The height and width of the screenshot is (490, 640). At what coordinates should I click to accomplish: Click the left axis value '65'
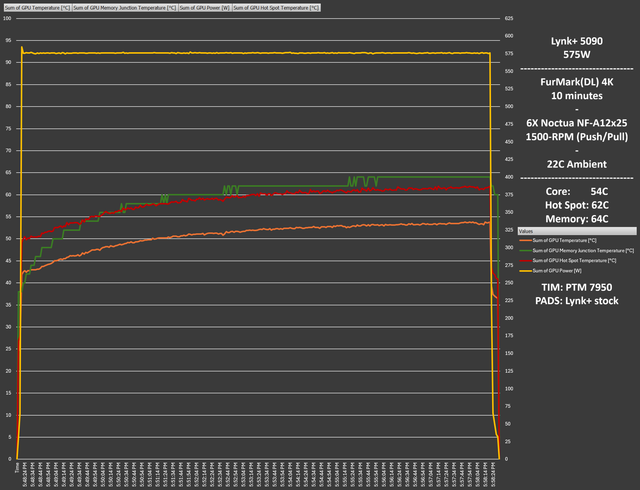[8, 173]
